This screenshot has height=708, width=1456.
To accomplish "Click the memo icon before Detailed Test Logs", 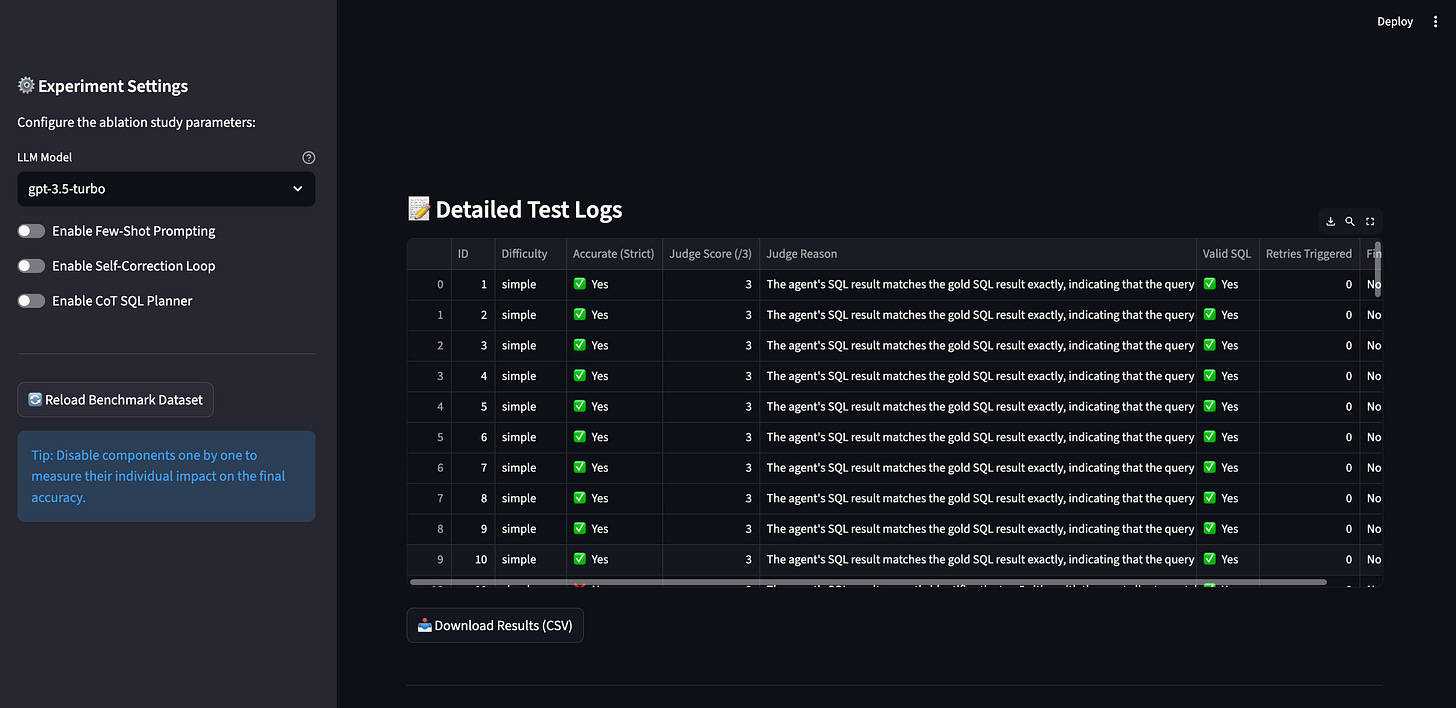I will [418, 208].
